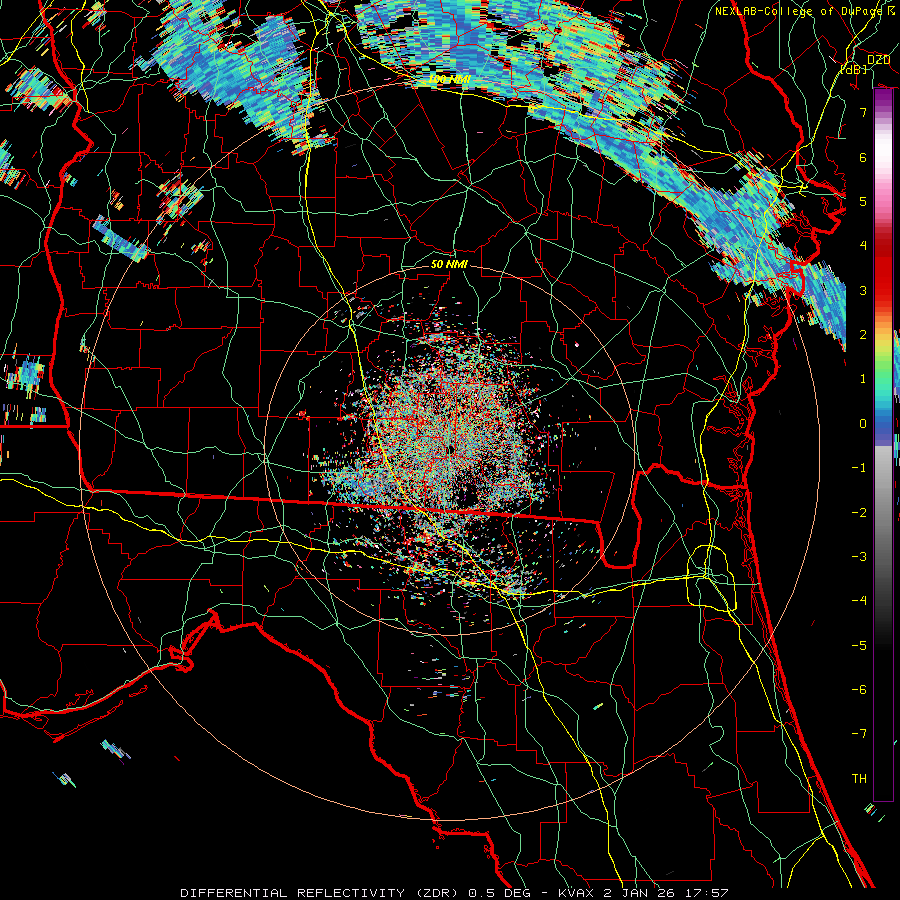The height and width of the screenshot is (900, 900).
Task: Click the "6" value on the color scale
Action: point(863,157)
